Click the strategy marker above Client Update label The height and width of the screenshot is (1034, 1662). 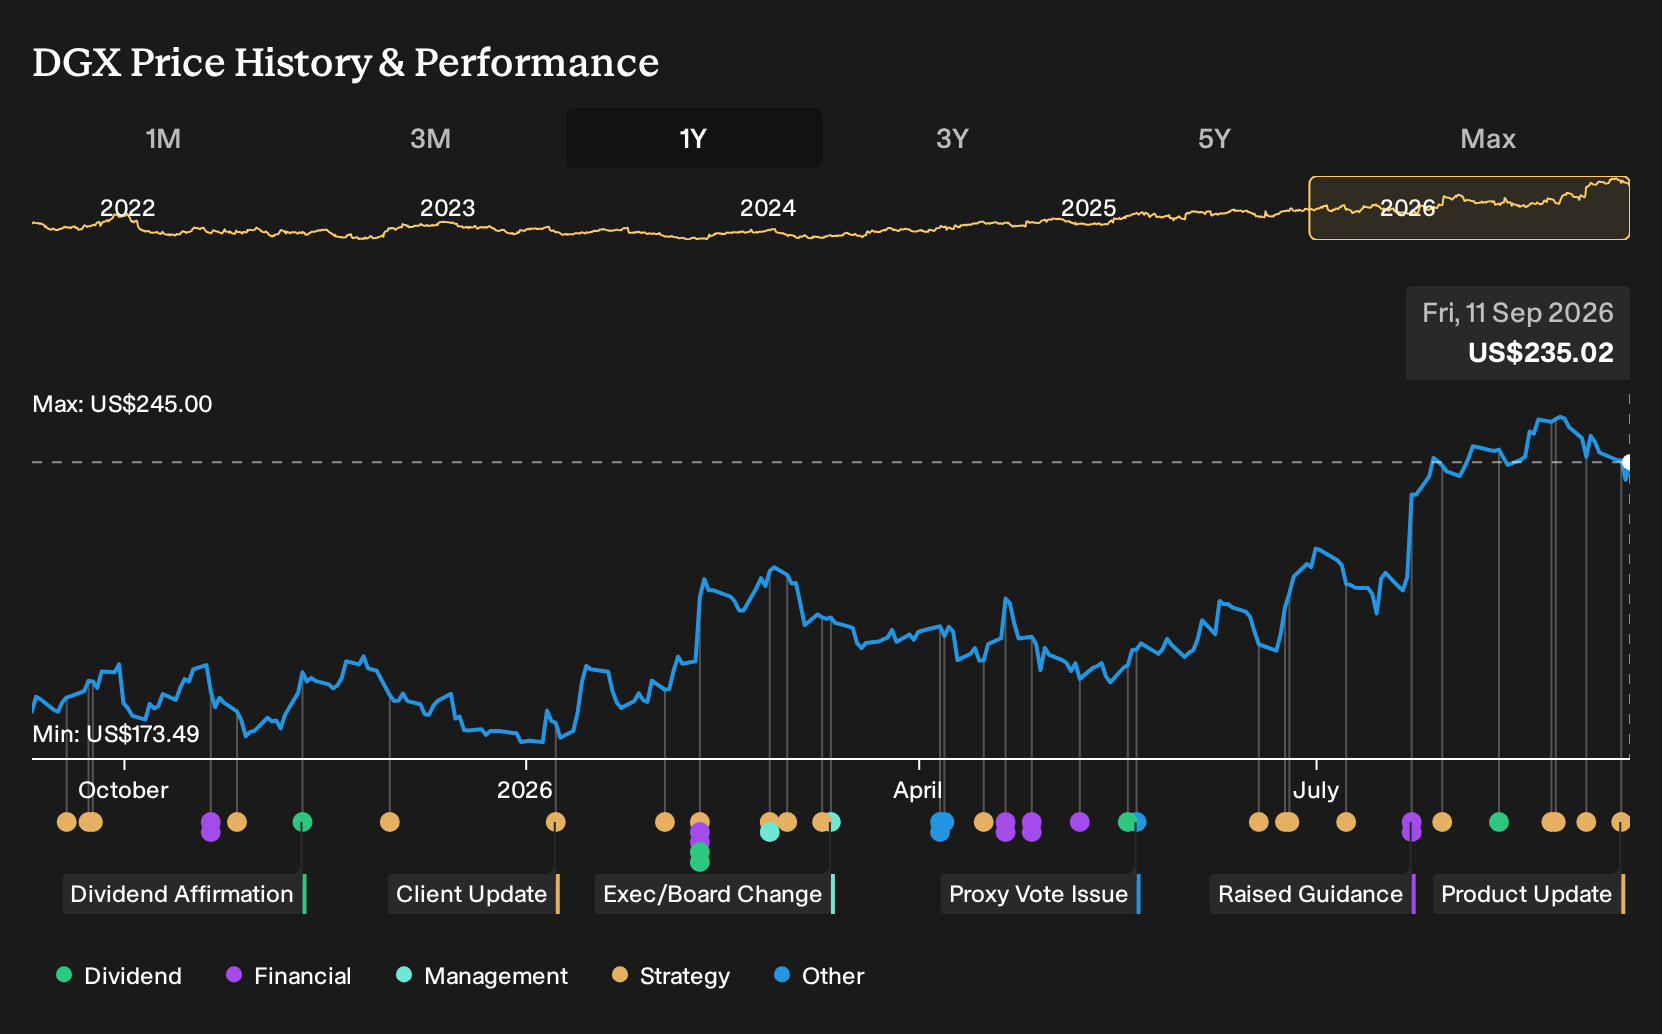coord(555,822)
